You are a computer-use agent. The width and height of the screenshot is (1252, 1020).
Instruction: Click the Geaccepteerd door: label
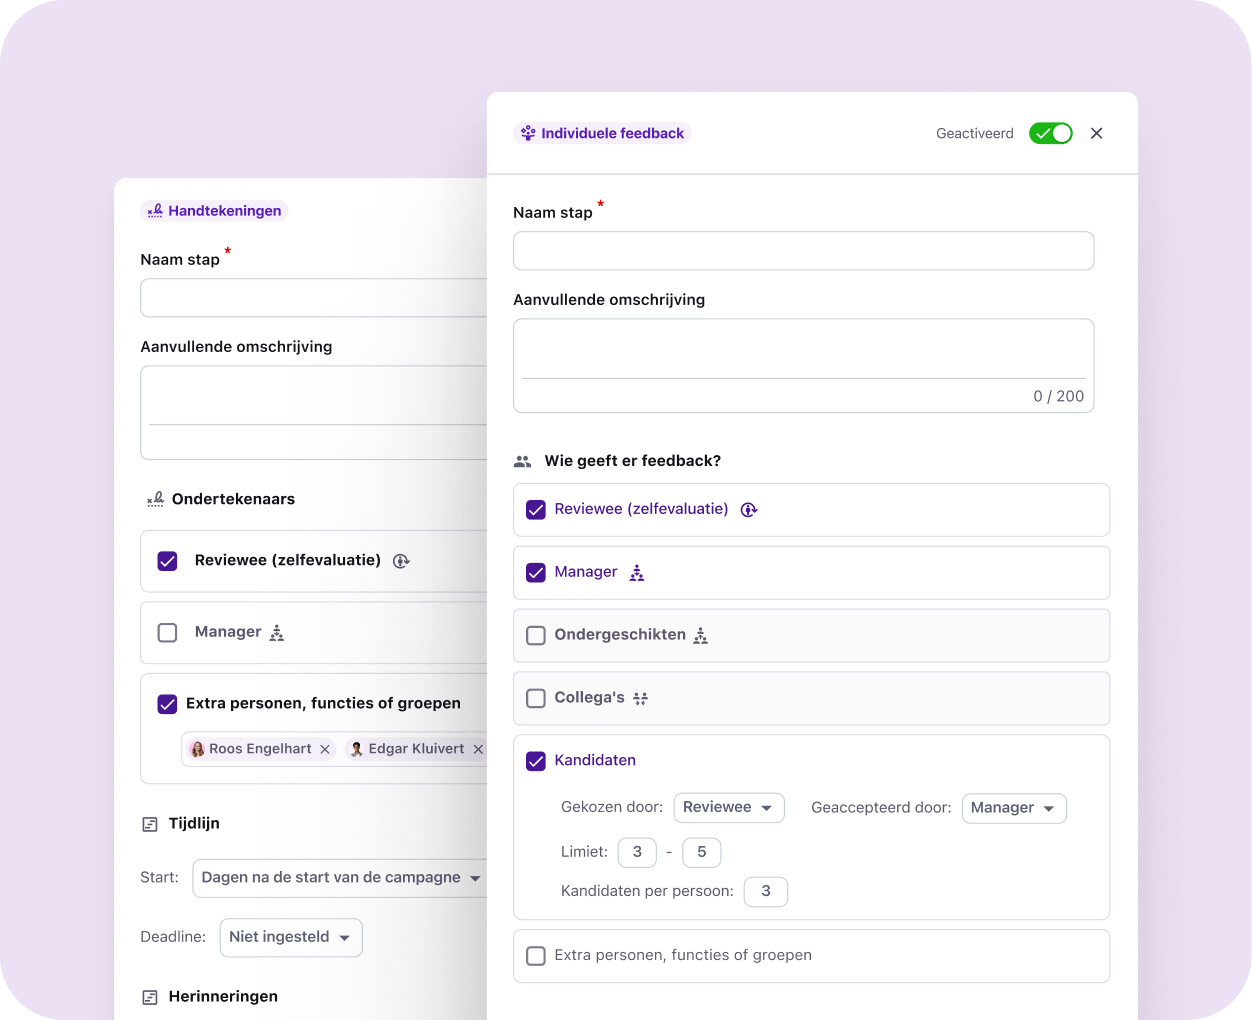point(881,807)
